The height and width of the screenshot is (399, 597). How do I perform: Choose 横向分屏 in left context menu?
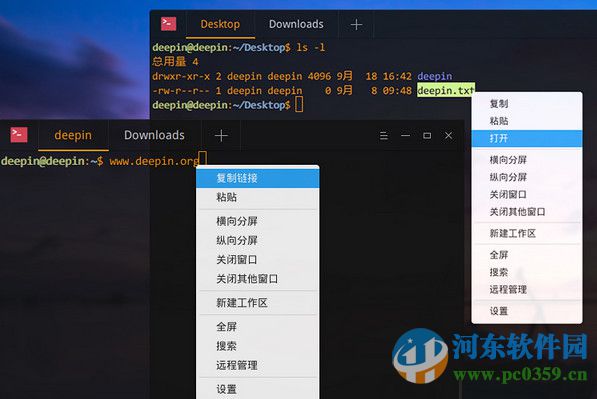click(x=258, y=221)
